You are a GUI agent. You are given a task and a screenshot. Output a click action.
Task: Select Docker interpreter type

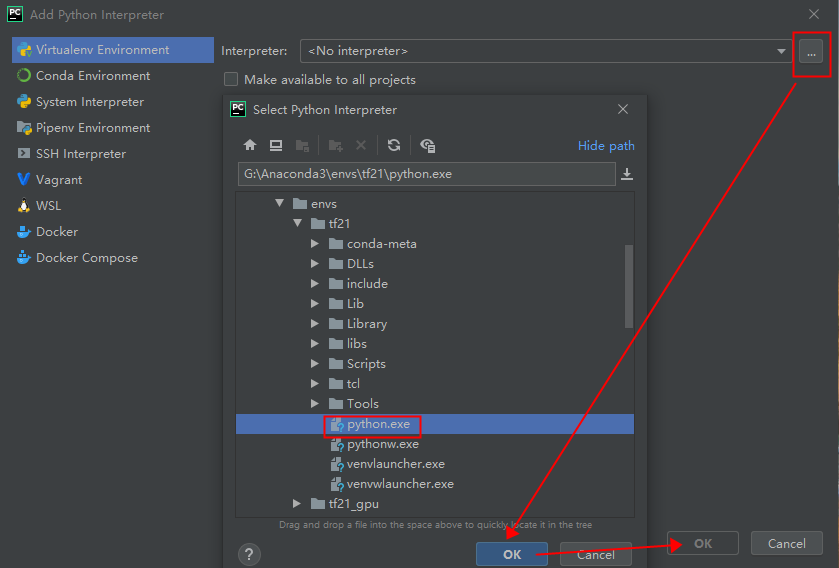[113, 232]
